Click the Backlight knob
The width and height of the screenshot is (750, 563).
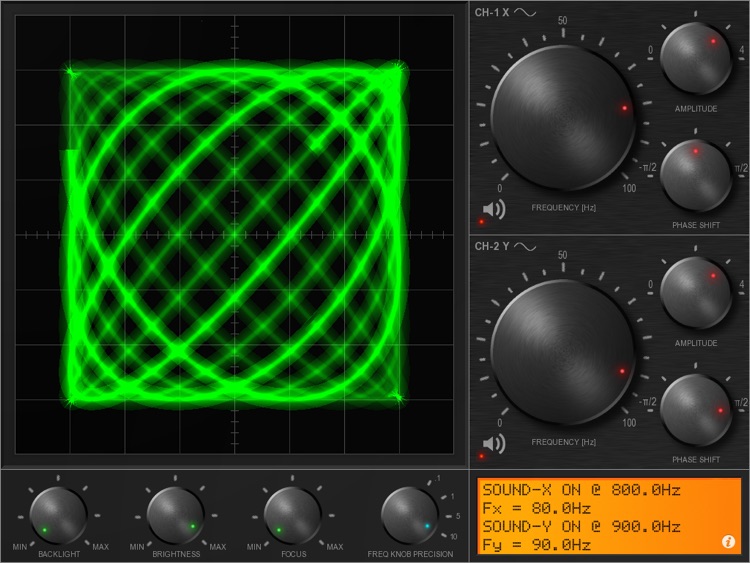[x=60, y=514]
